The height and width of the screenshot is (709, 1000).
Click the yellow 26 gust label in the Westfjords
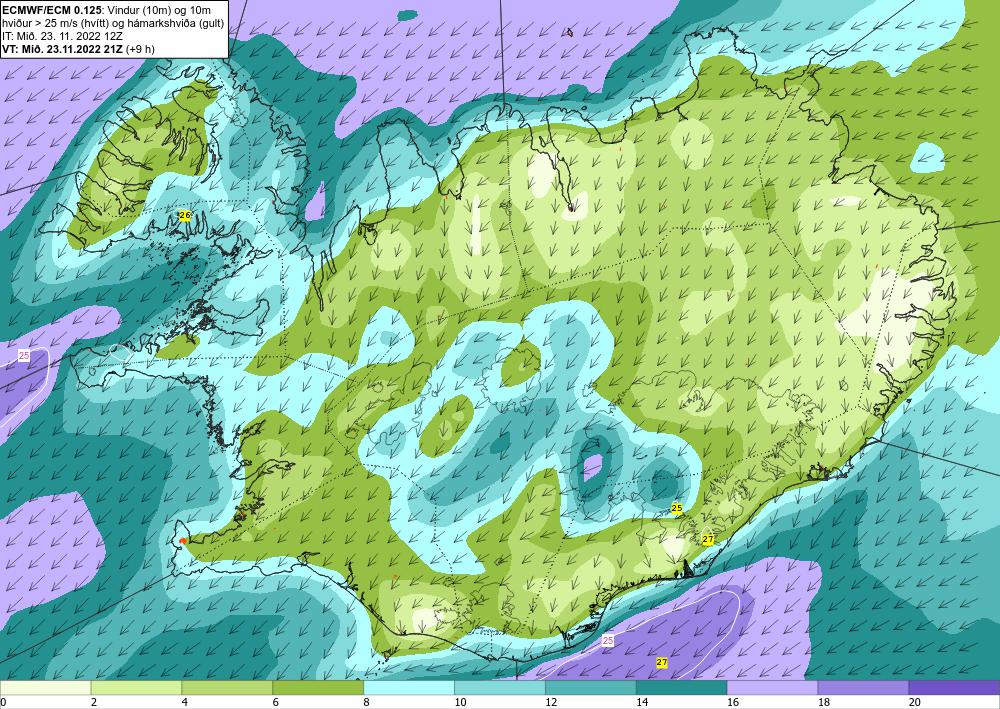click(184, 216)
